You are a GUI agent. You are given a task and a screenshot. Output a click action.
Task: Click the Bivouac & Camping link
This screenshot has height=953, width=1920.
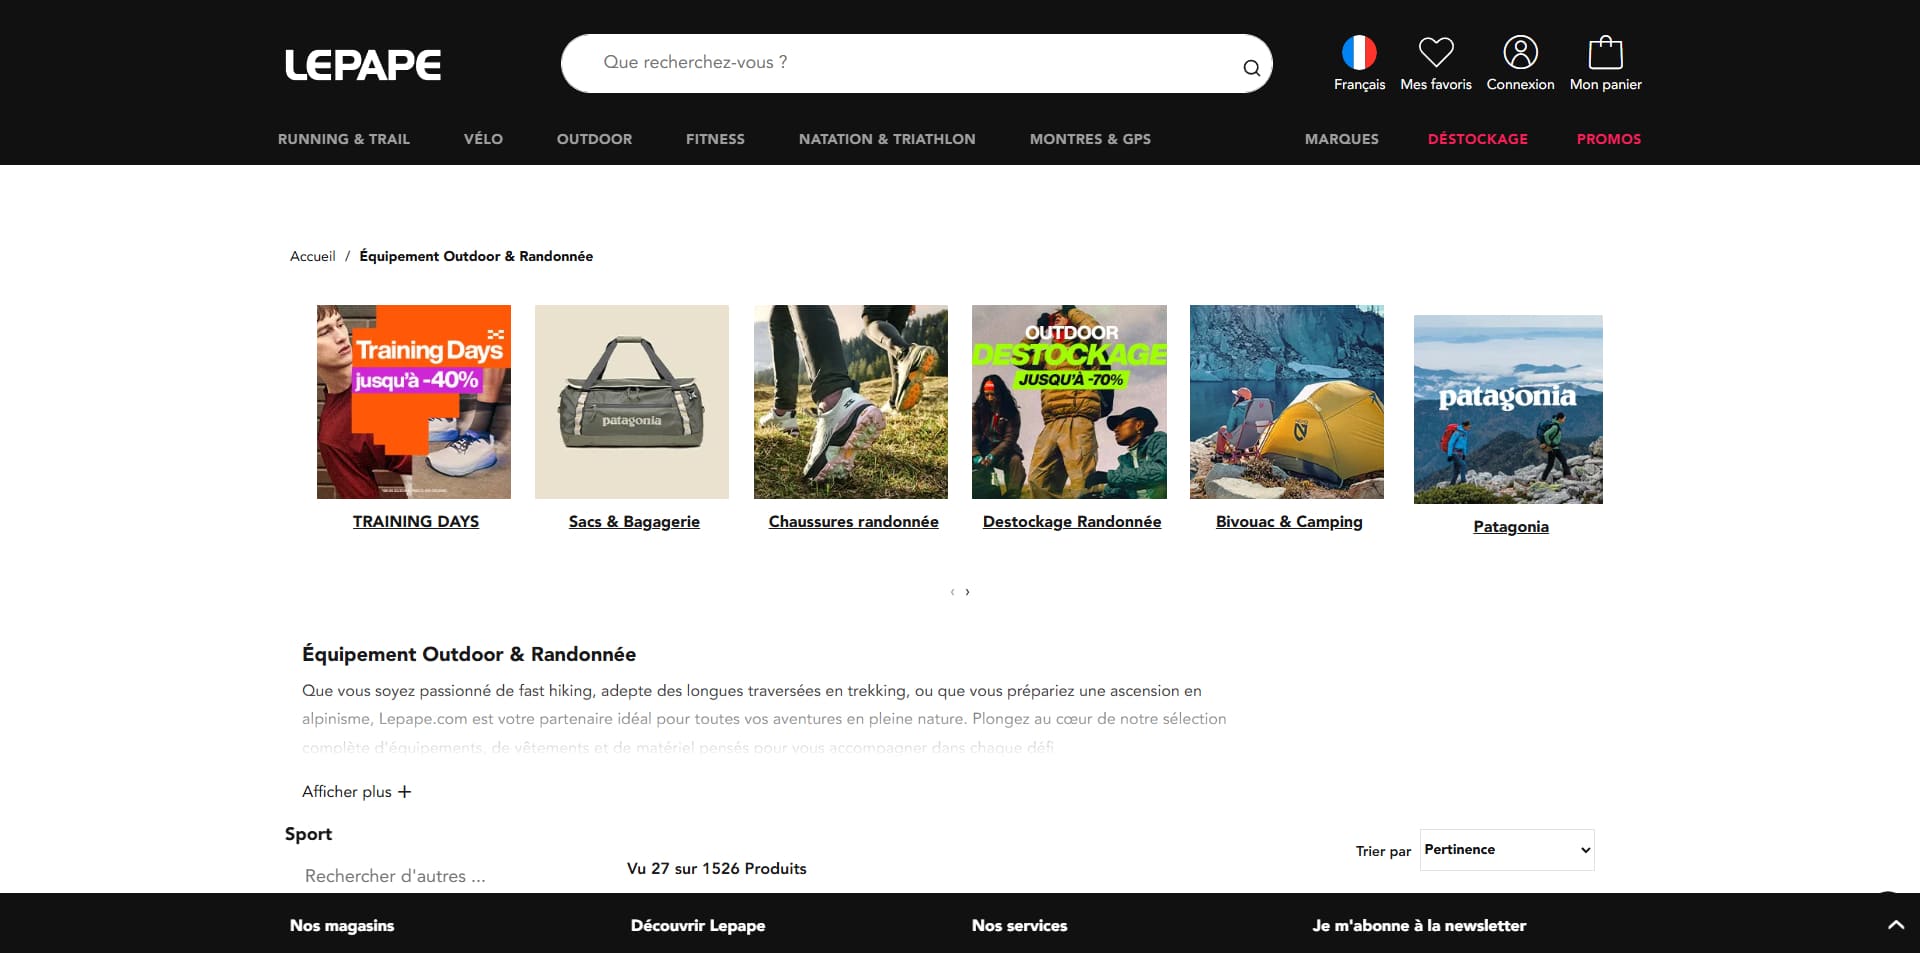coord(1289,522)
